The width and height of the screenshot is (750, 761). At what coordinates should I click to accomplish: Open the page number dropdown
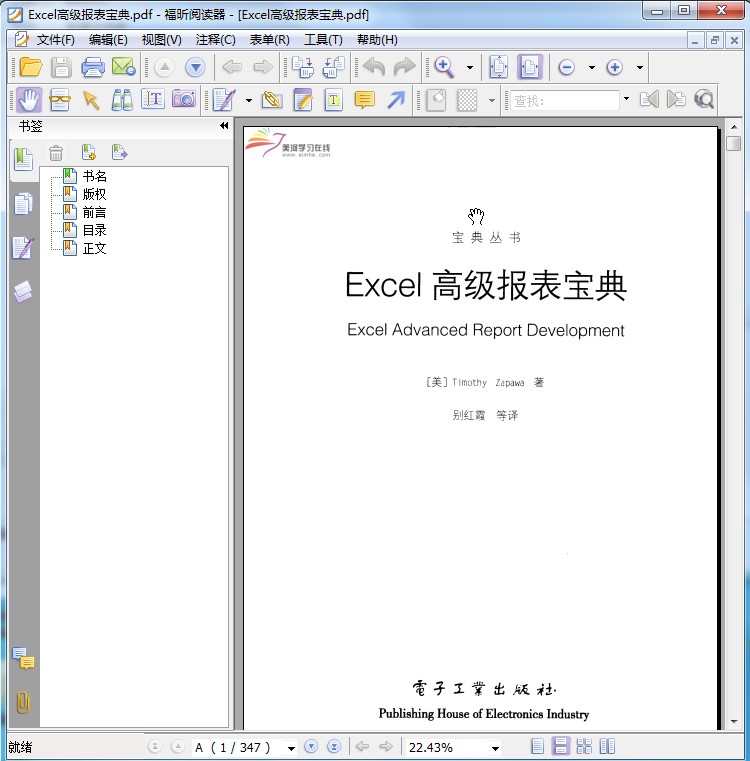[291, 748]
